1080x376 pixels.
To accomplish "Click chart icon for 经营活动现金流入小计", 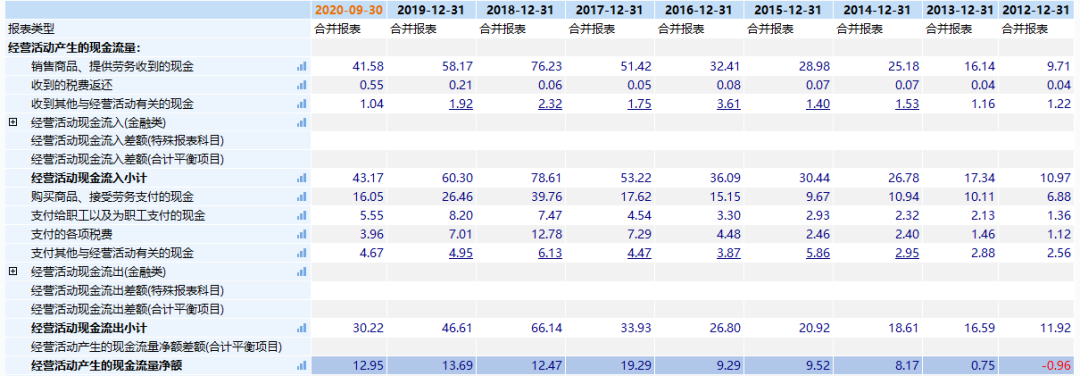I will 301,178.
